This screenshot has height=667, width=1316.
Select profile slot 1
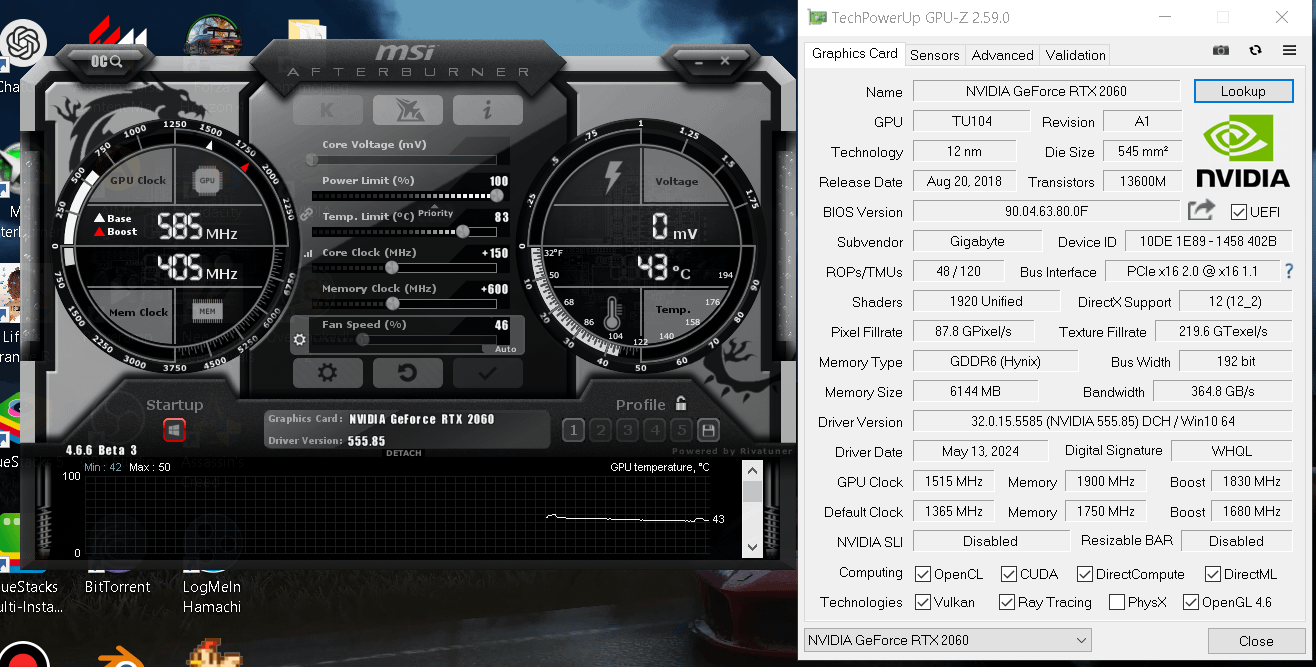[573, 431]
